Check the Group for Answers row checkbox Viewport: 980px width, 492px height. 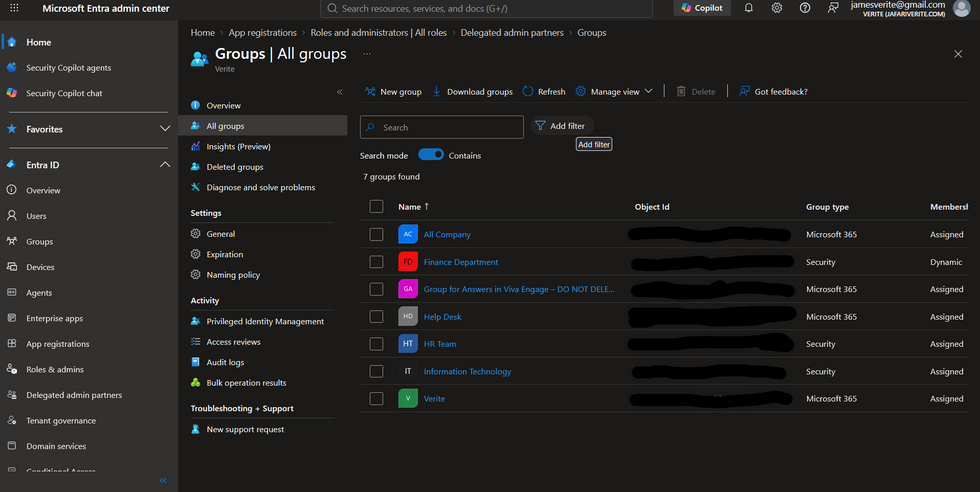[376, 289]
